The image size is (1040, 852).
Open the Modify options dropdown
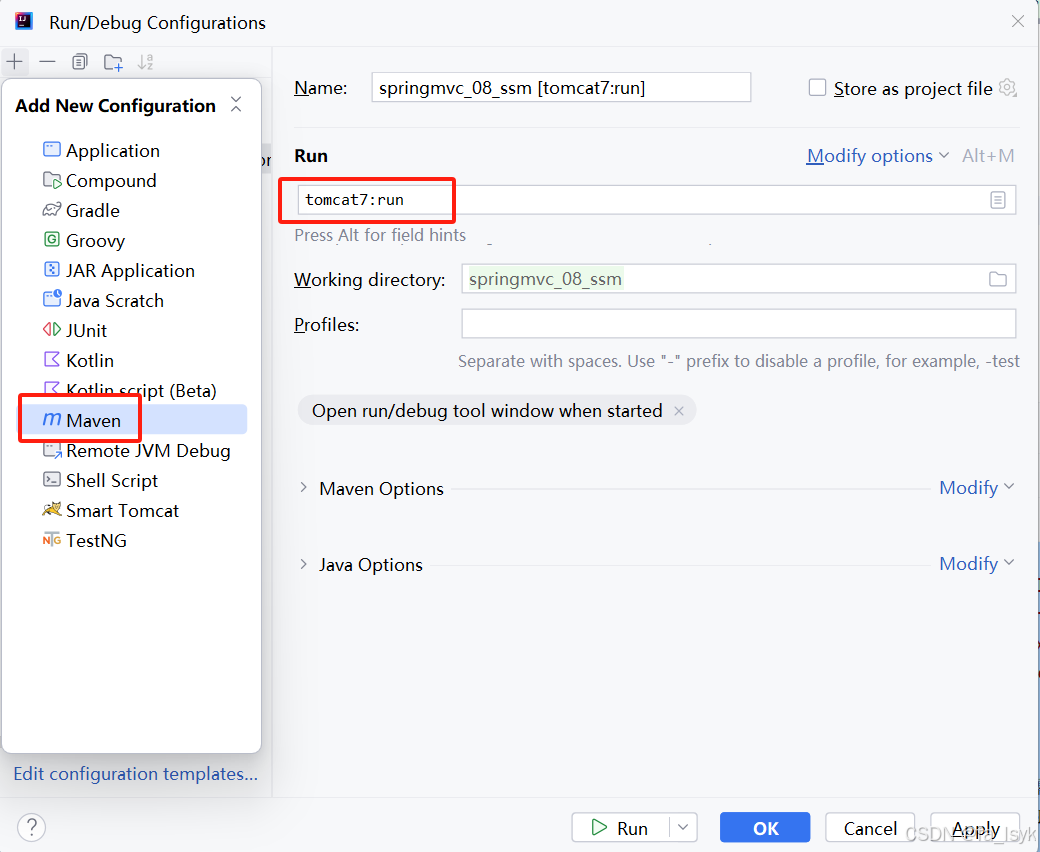[878, 156]
